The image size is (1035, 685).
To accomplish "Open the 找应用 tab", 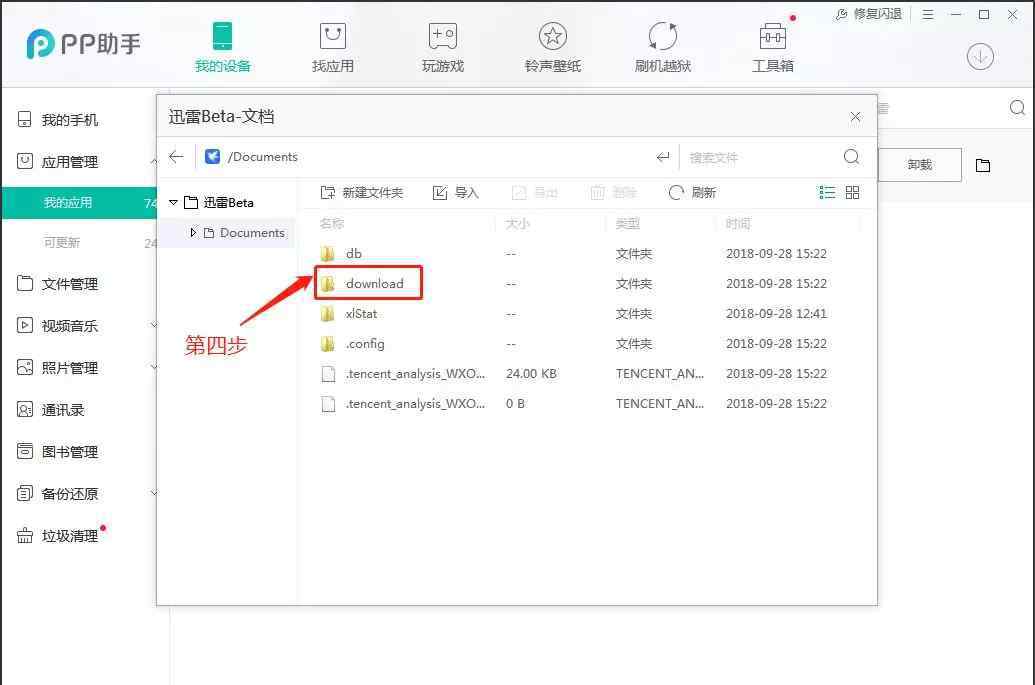I will 333,46.
